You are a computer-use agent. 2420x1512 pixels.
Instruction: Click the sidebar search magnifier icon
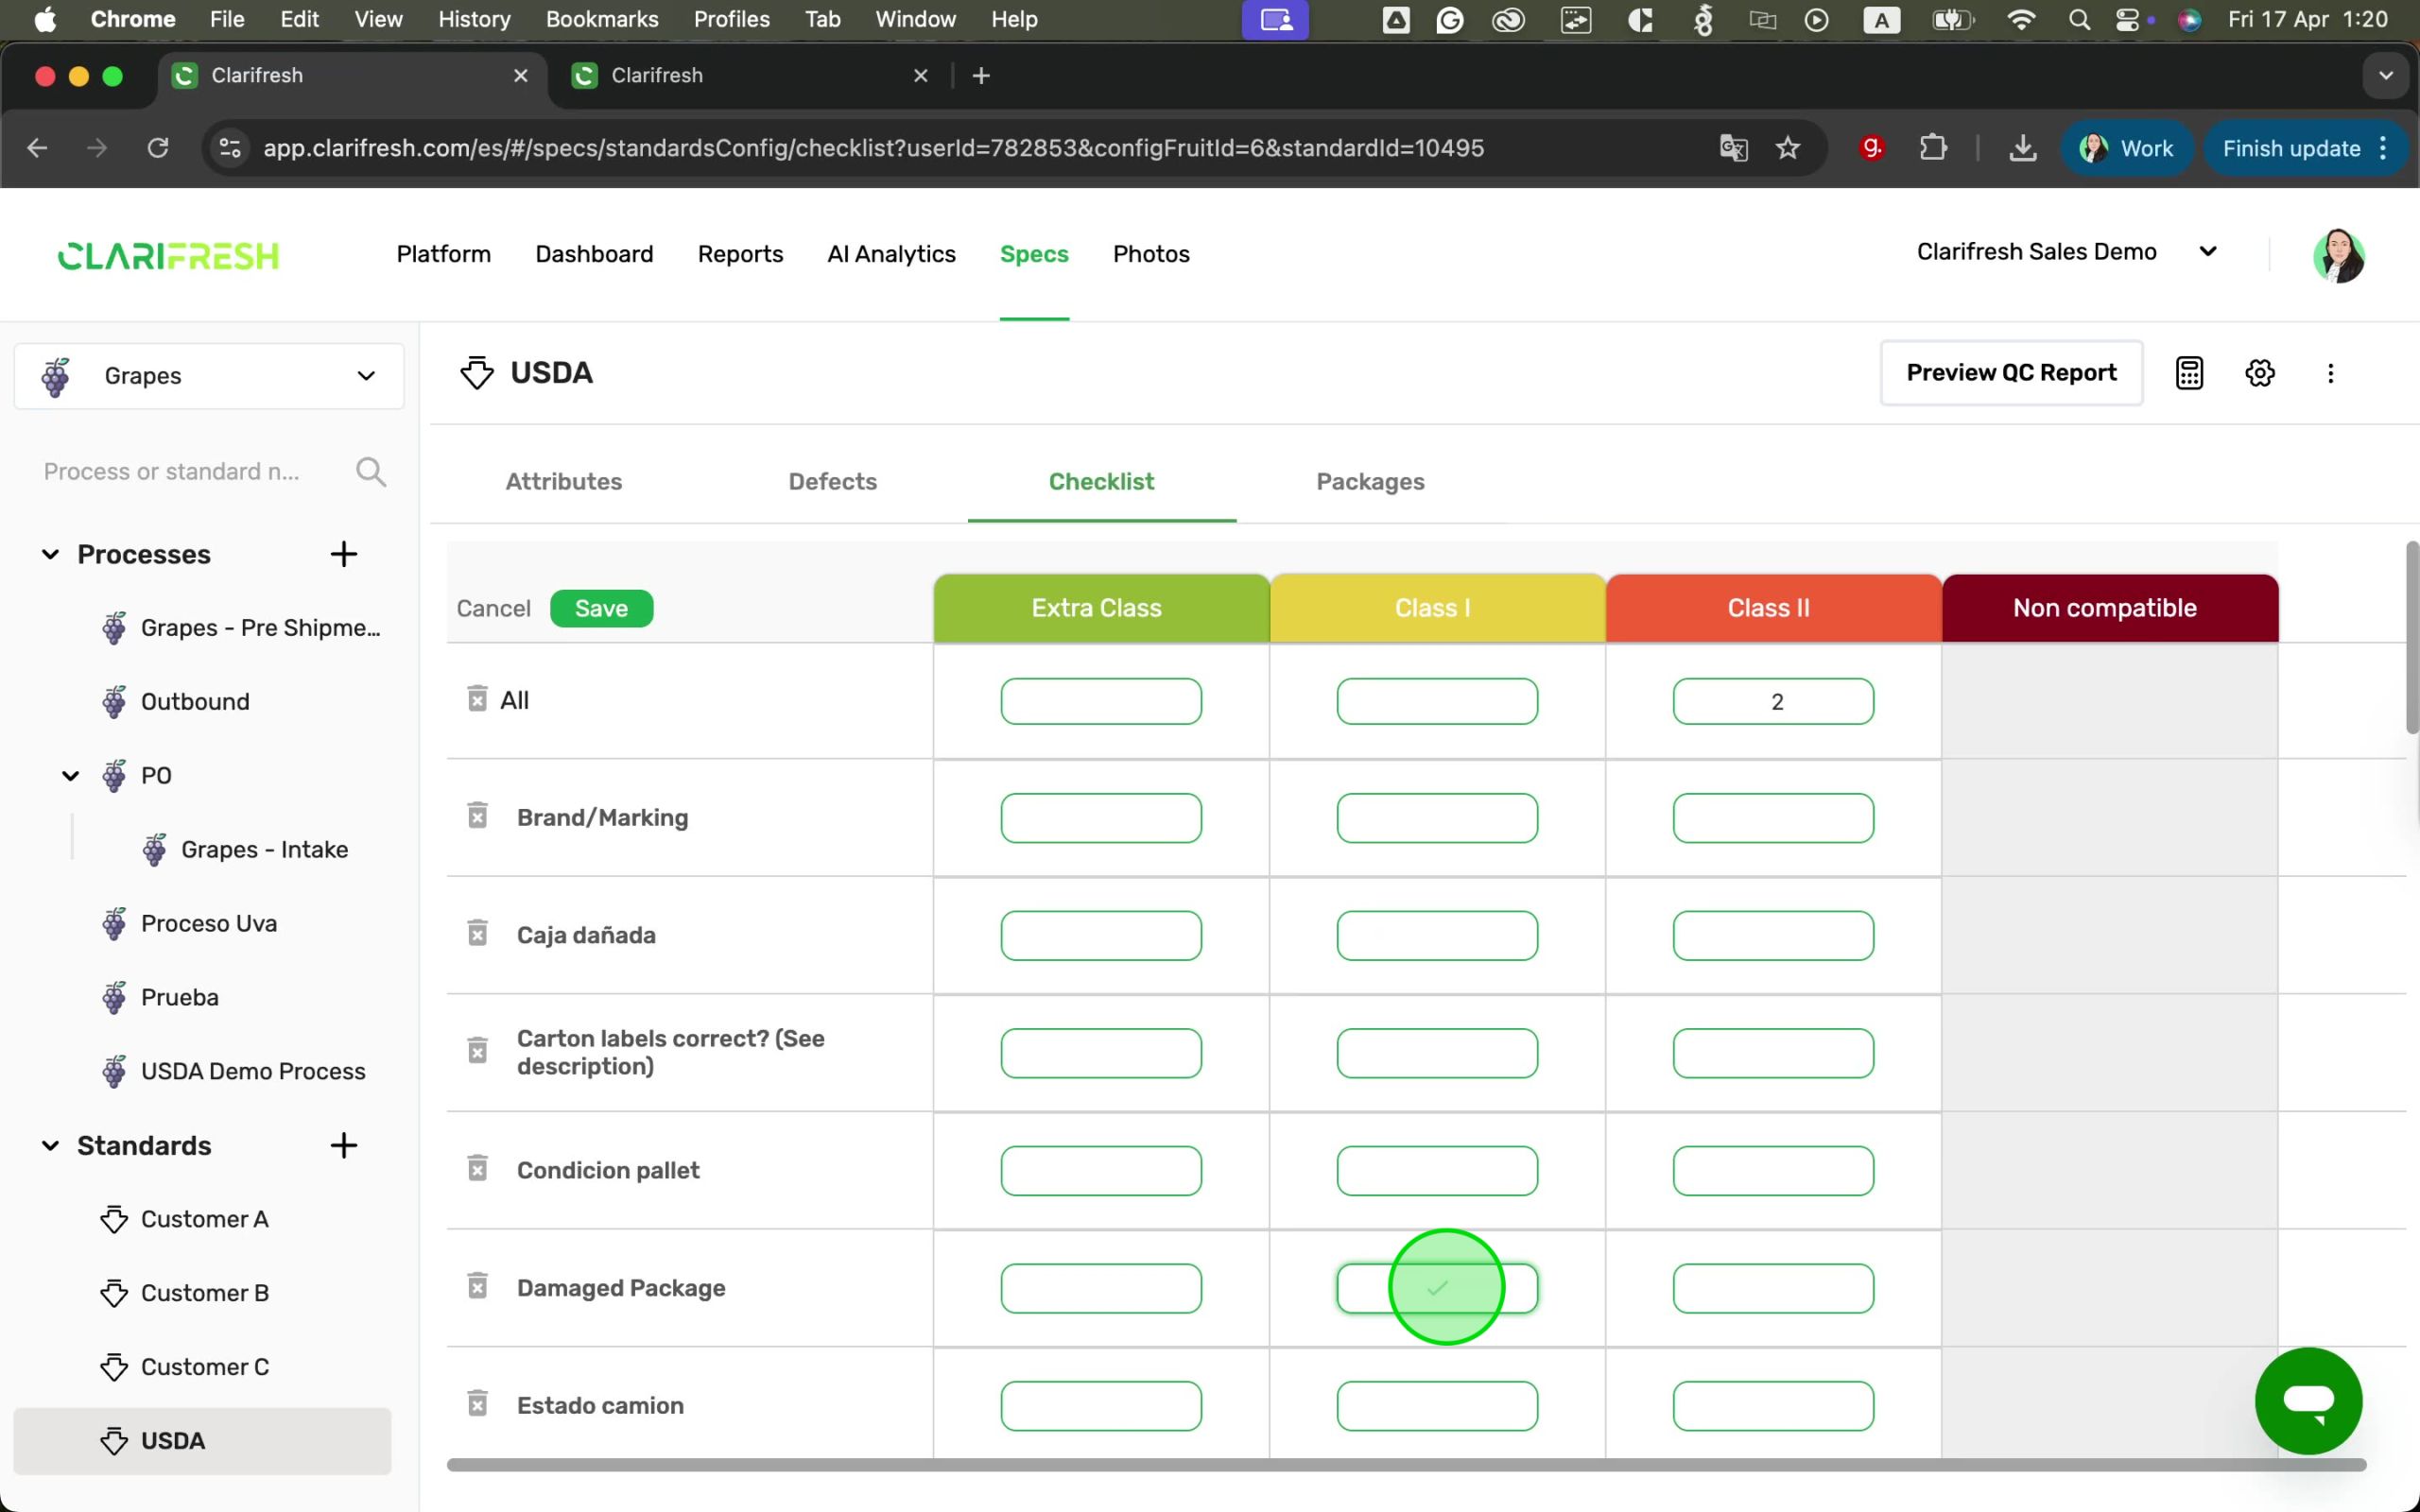click(x=371, y=471)
